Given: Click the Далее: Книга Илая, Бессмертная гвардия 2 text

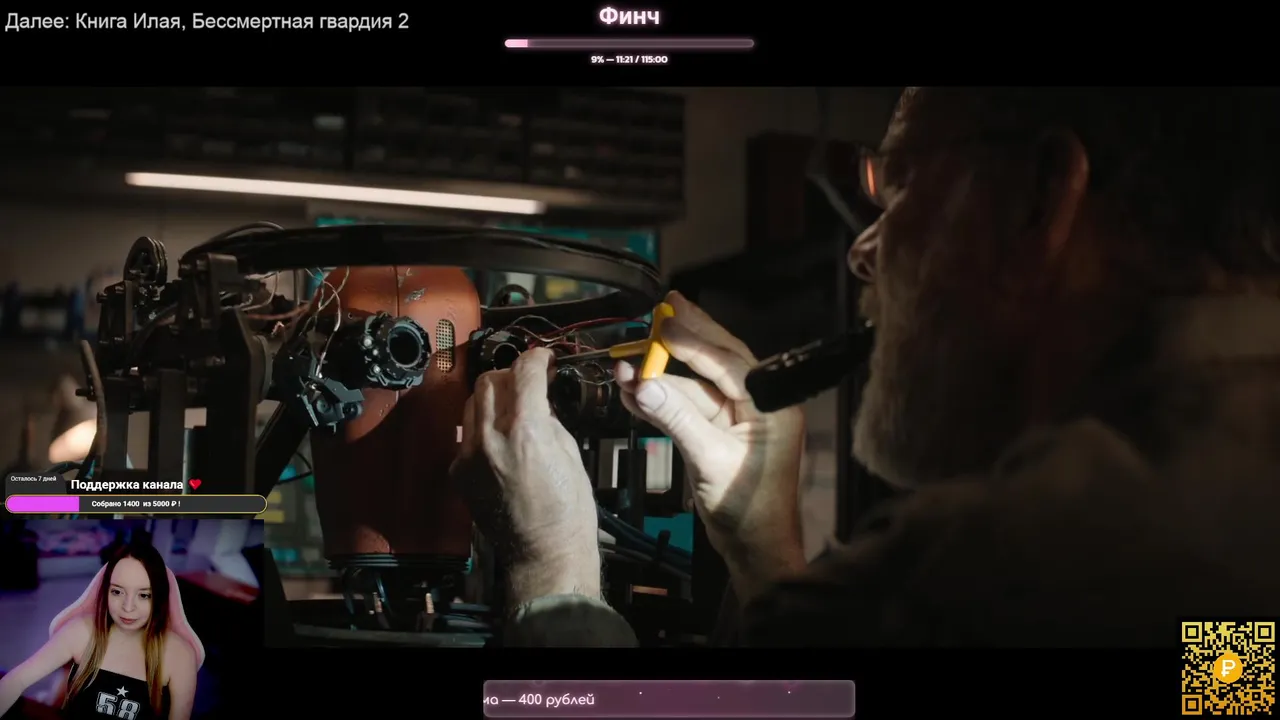Looking at the screenshot, I should pos(207,20).
